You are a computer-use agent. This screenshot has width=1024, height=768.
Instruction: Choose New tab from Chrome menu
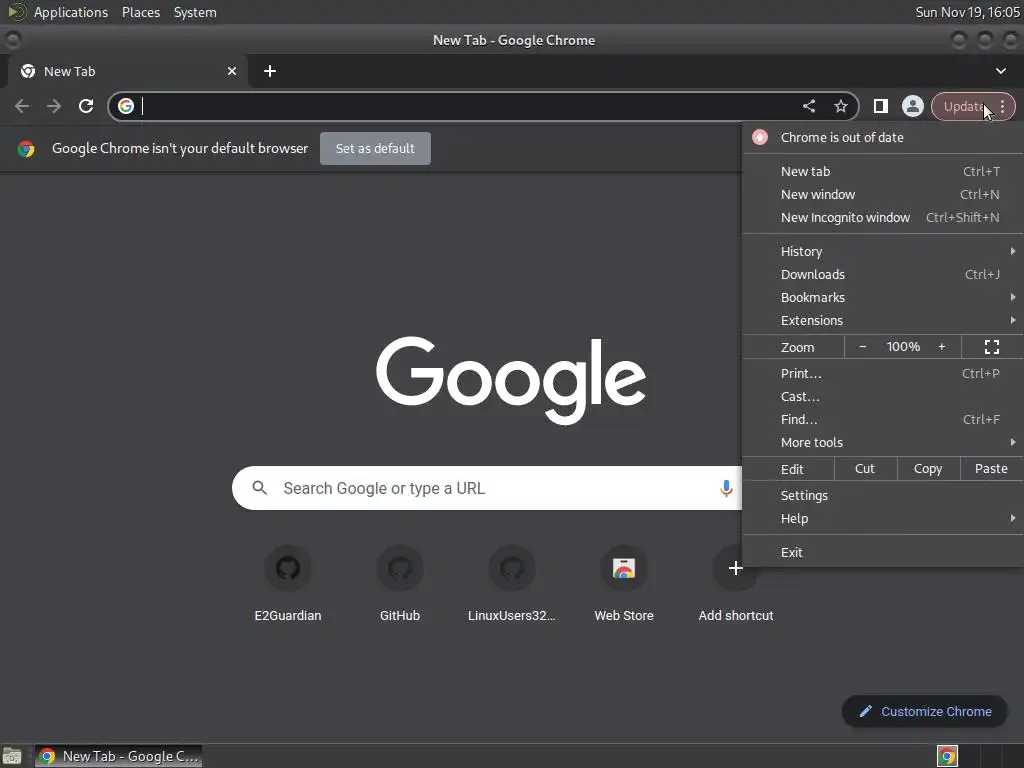pyautogui.click(x=883, y=171)
